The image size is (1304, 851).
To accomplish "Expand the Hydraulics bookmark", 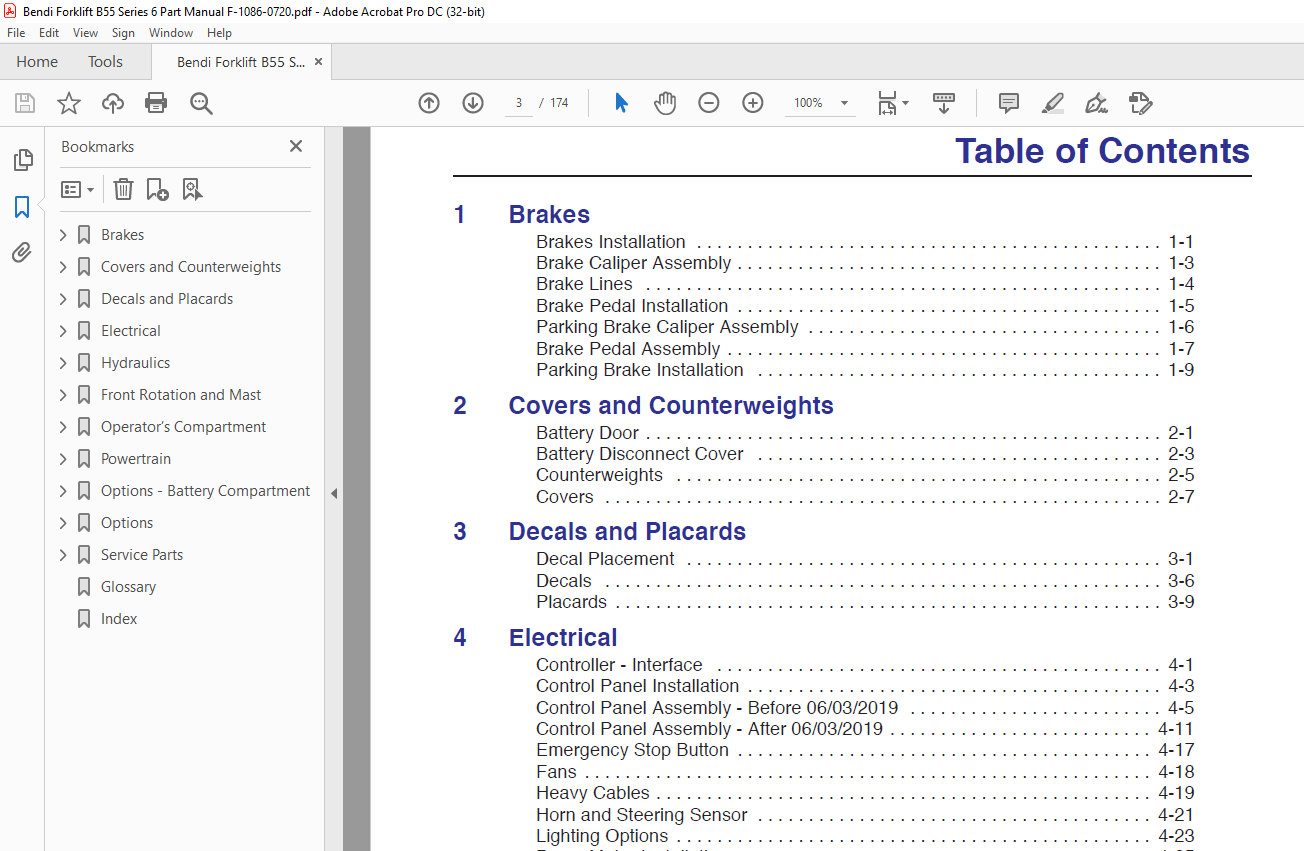I will point(63,363).
